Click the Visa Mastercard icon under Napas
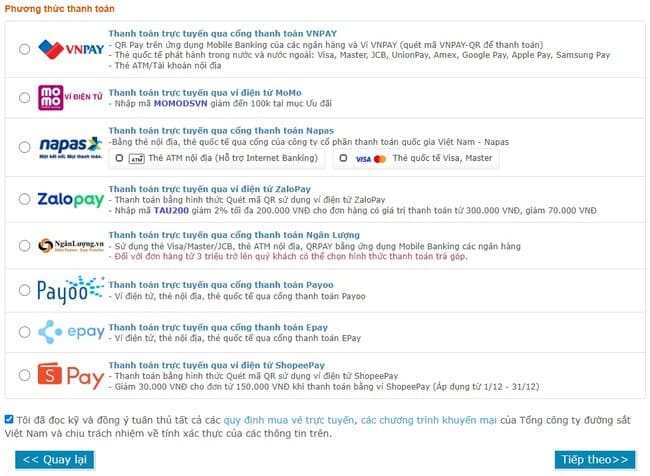 pyautogui.click(x=371, y=159)
